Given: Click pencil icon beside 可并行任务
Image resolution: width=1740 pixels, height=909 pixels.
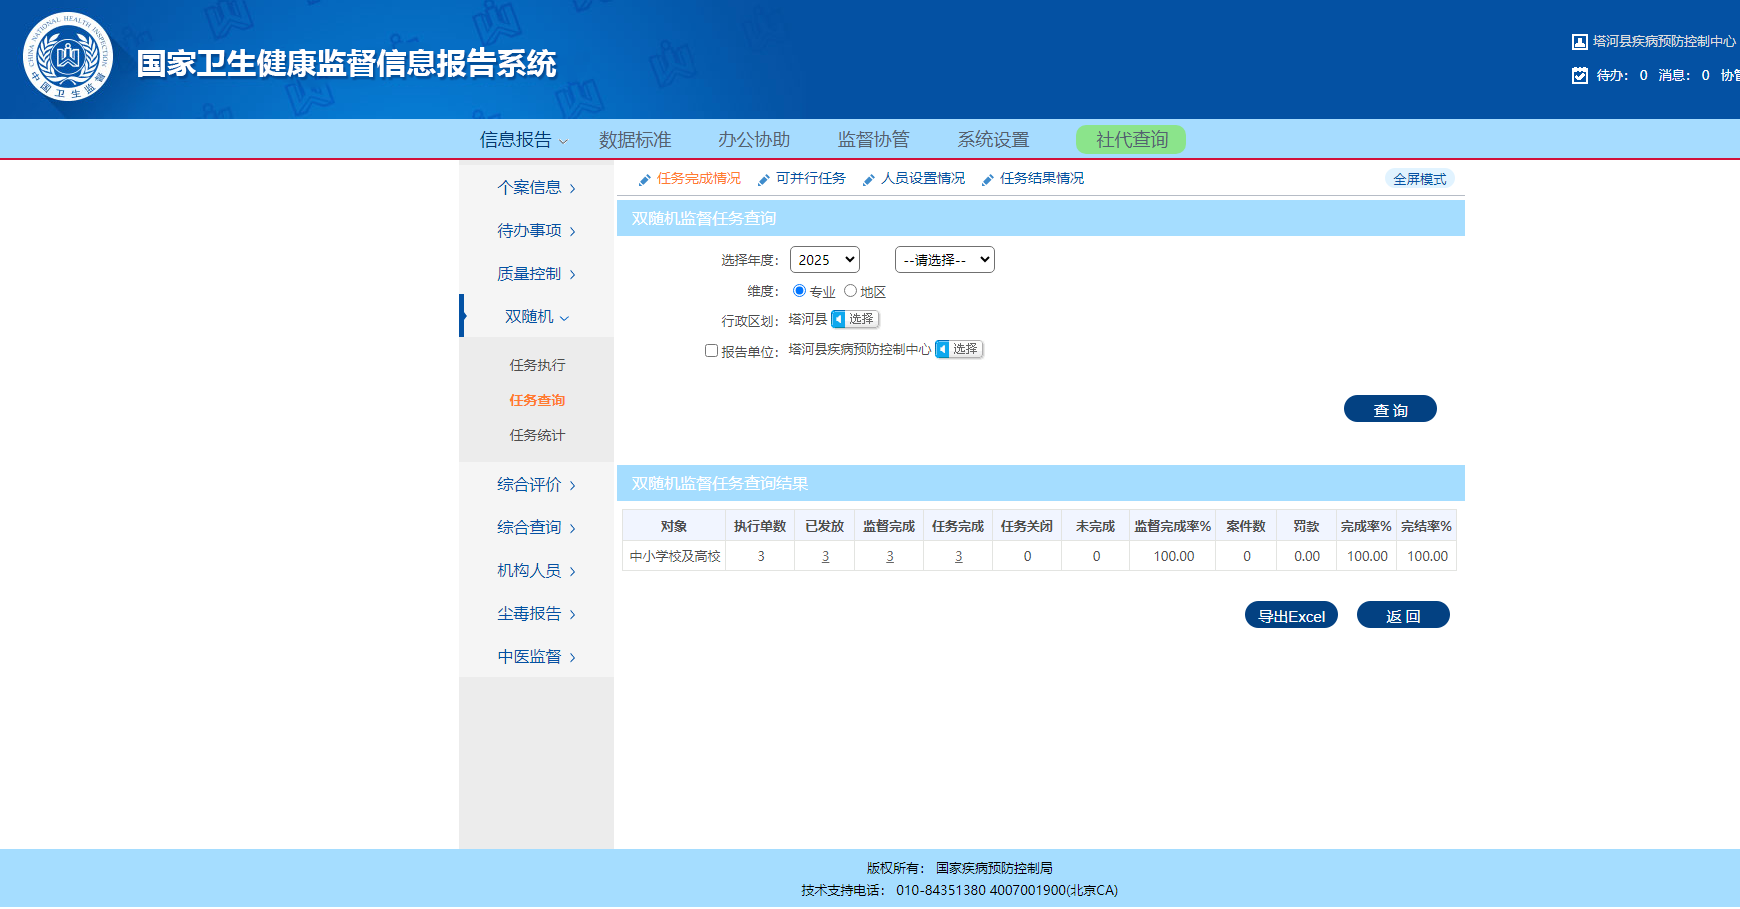Looking at the screenshot, I should point(764,180).
